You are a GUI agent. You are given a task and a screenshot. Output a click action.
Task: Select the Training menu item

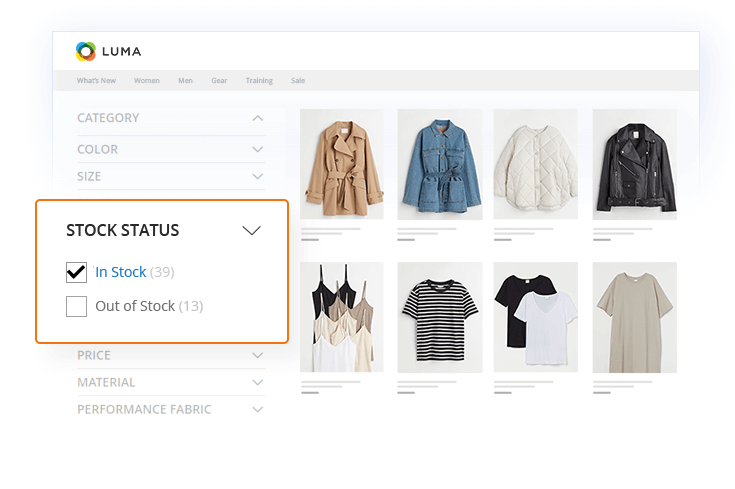[x=259, y=81]
